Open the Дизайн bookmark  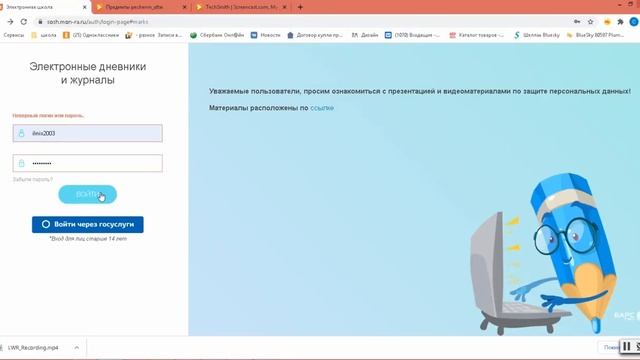click(365, 35)
